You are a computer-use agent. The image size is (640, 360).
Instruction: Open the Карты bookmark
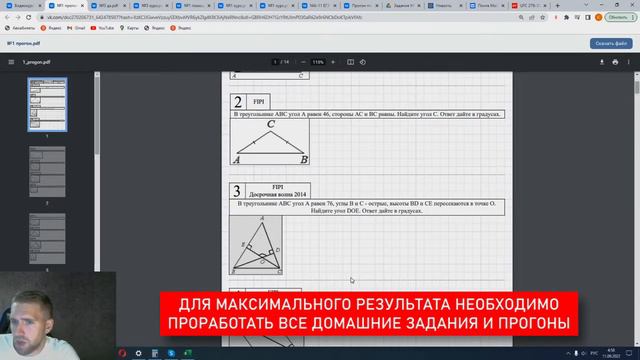(x=129, y=28)
